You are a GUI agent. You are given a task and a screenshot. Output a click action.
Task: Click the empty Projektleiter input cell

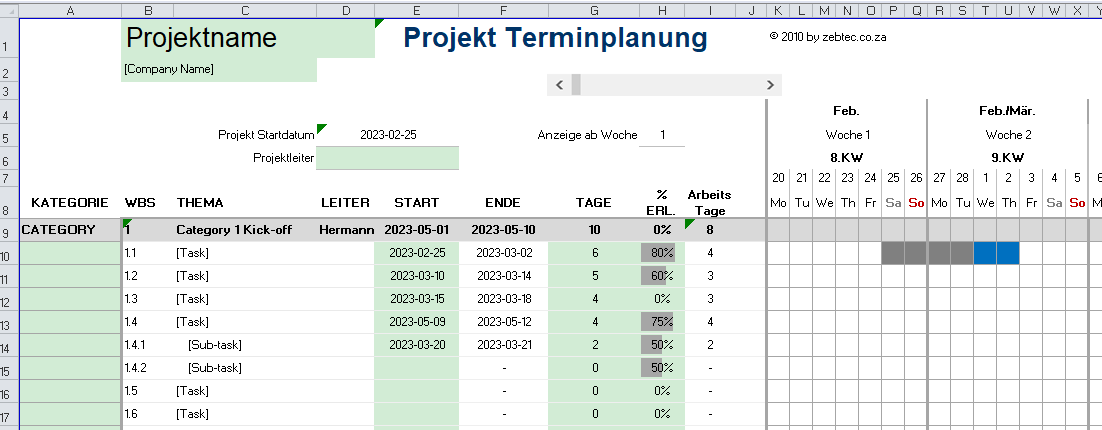[388, 157]
